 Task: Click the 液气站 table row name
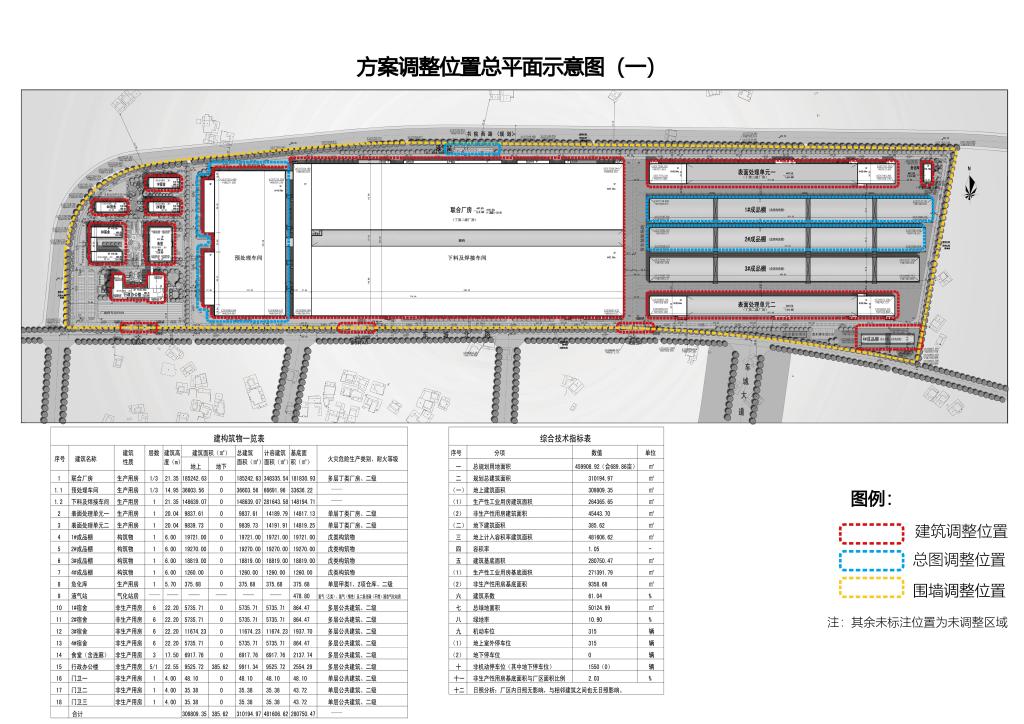[x=79, y=596]
